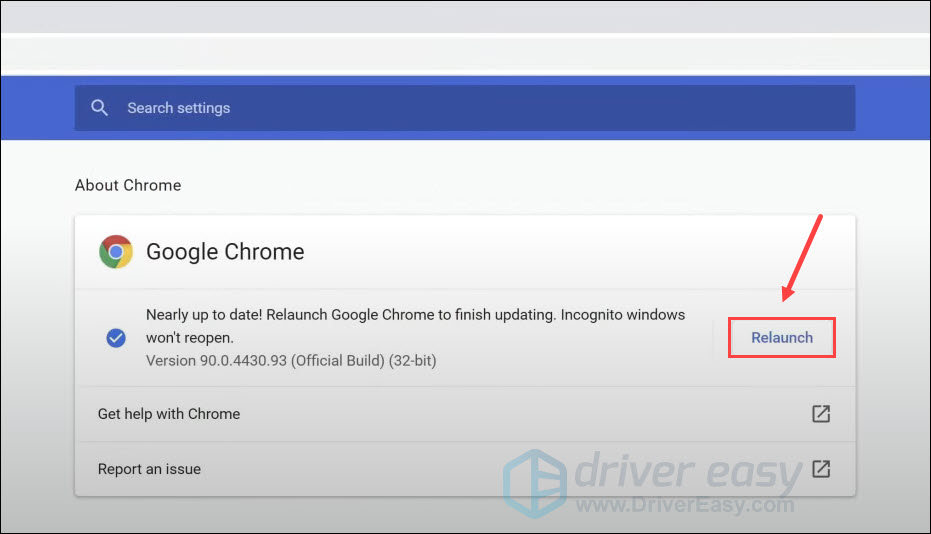The height and width of the screenshot is (534, 931).
Task: Click the magnifier icon in the search bar
Action: click(99, 108)
